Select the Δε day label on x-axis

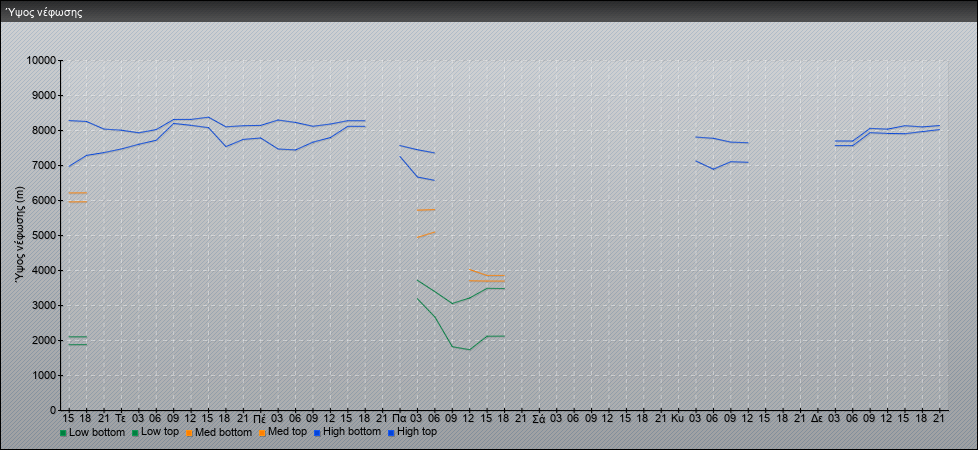(818, 419)
